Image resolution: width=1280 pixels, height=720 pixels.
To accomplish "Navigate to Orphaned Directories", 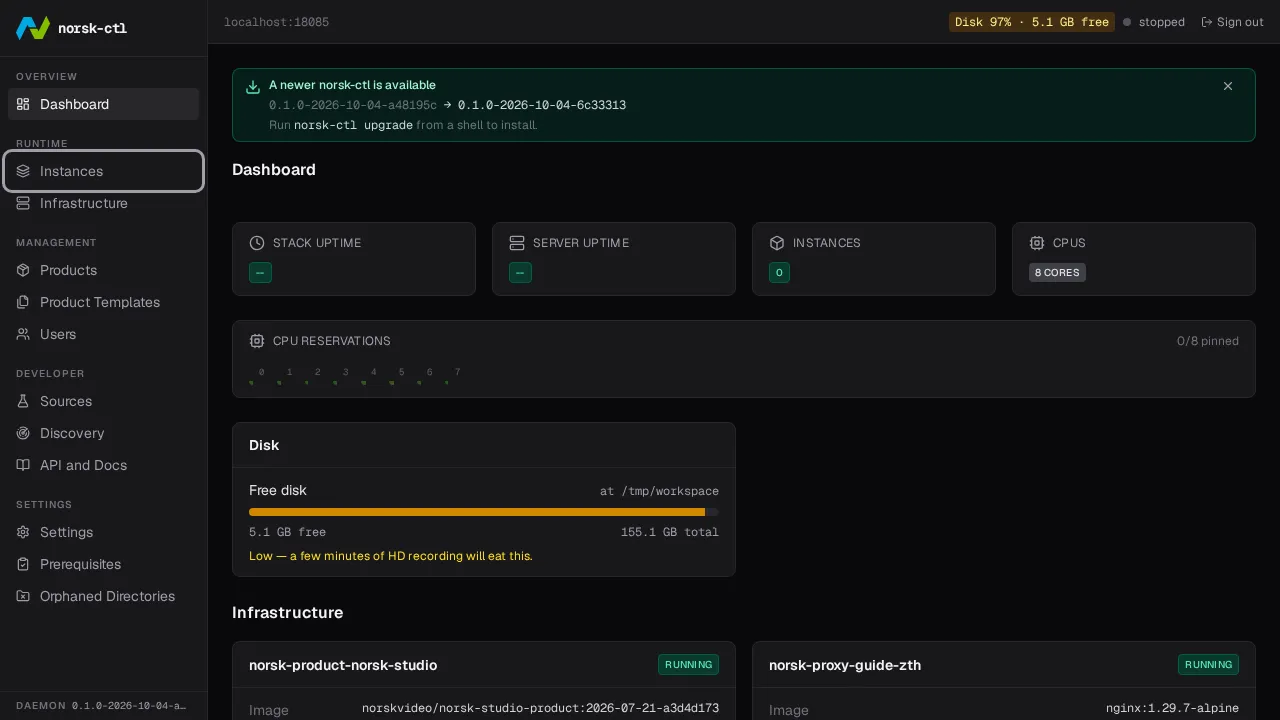I will tap(104, 596).
